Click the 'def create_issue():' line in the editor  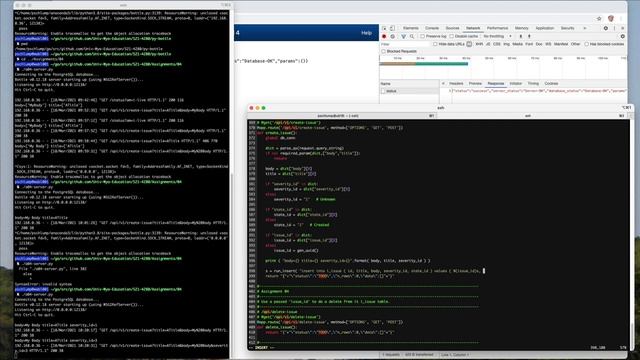[278, 133]
